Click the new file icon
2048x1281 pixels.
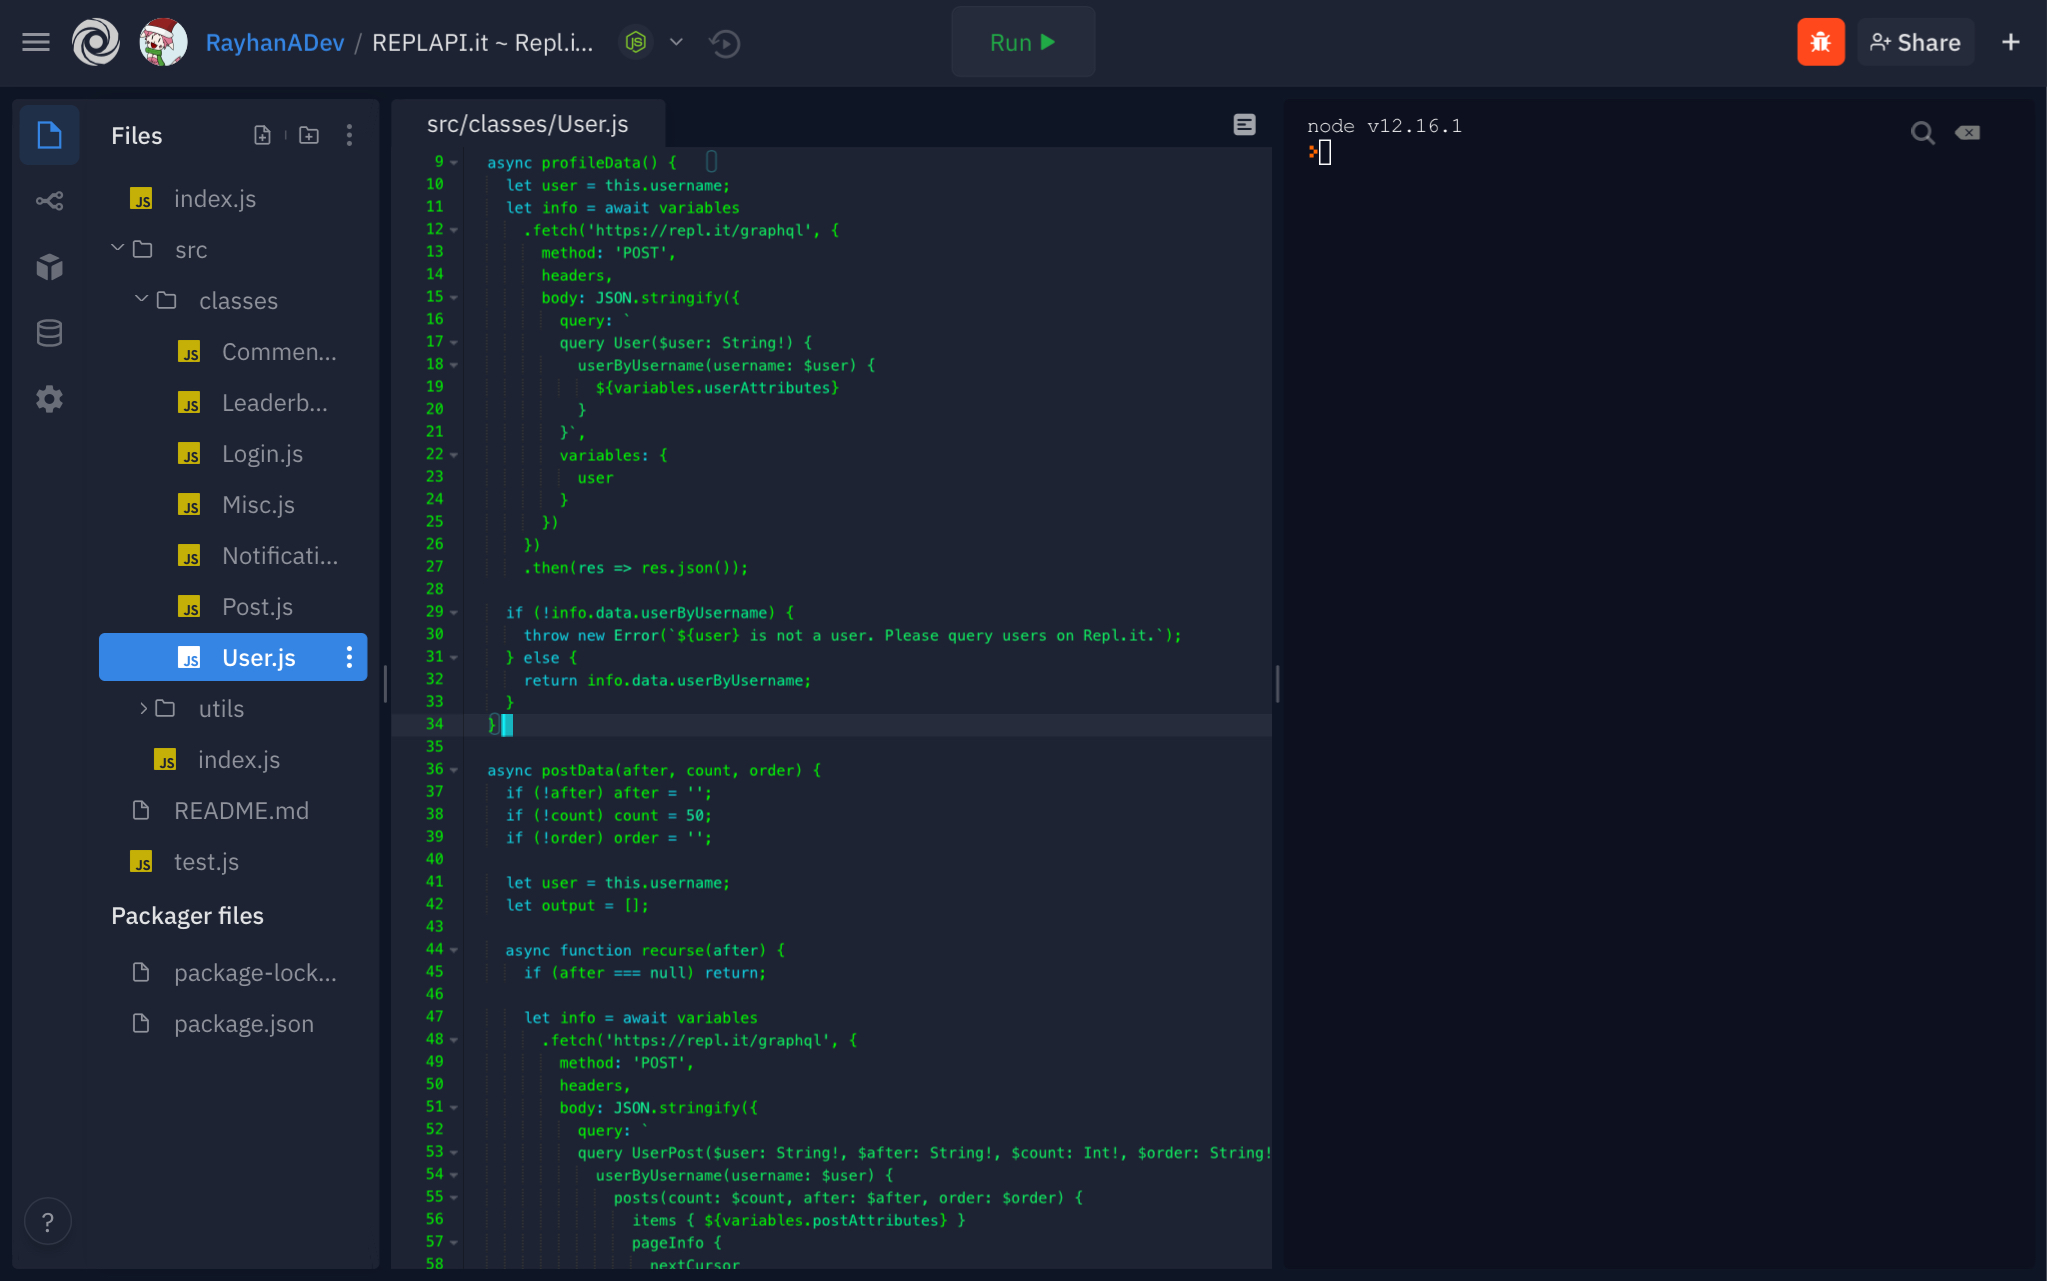(262, 135)
